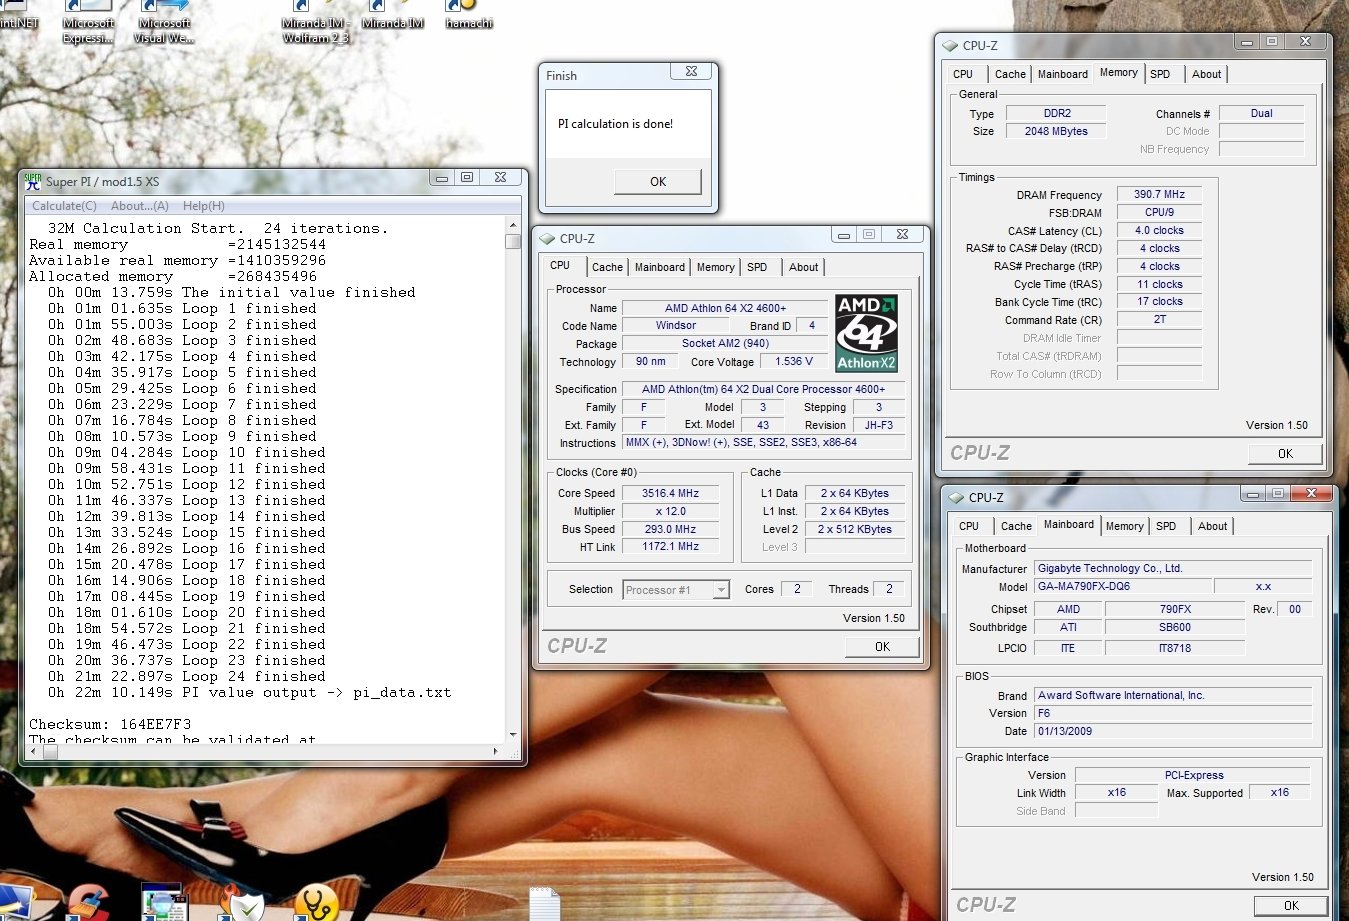
Task: Click the Super PI horizontal scroll right arrow
Action: 496,751
